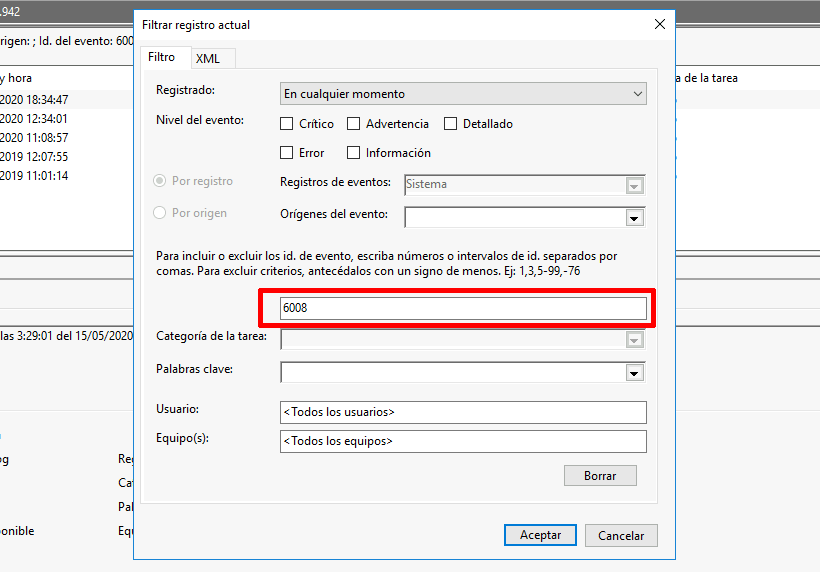This screenshot has width=820, height=572.
Task: Close the Filtrar registro actual dialog
Action: point(658,24)
